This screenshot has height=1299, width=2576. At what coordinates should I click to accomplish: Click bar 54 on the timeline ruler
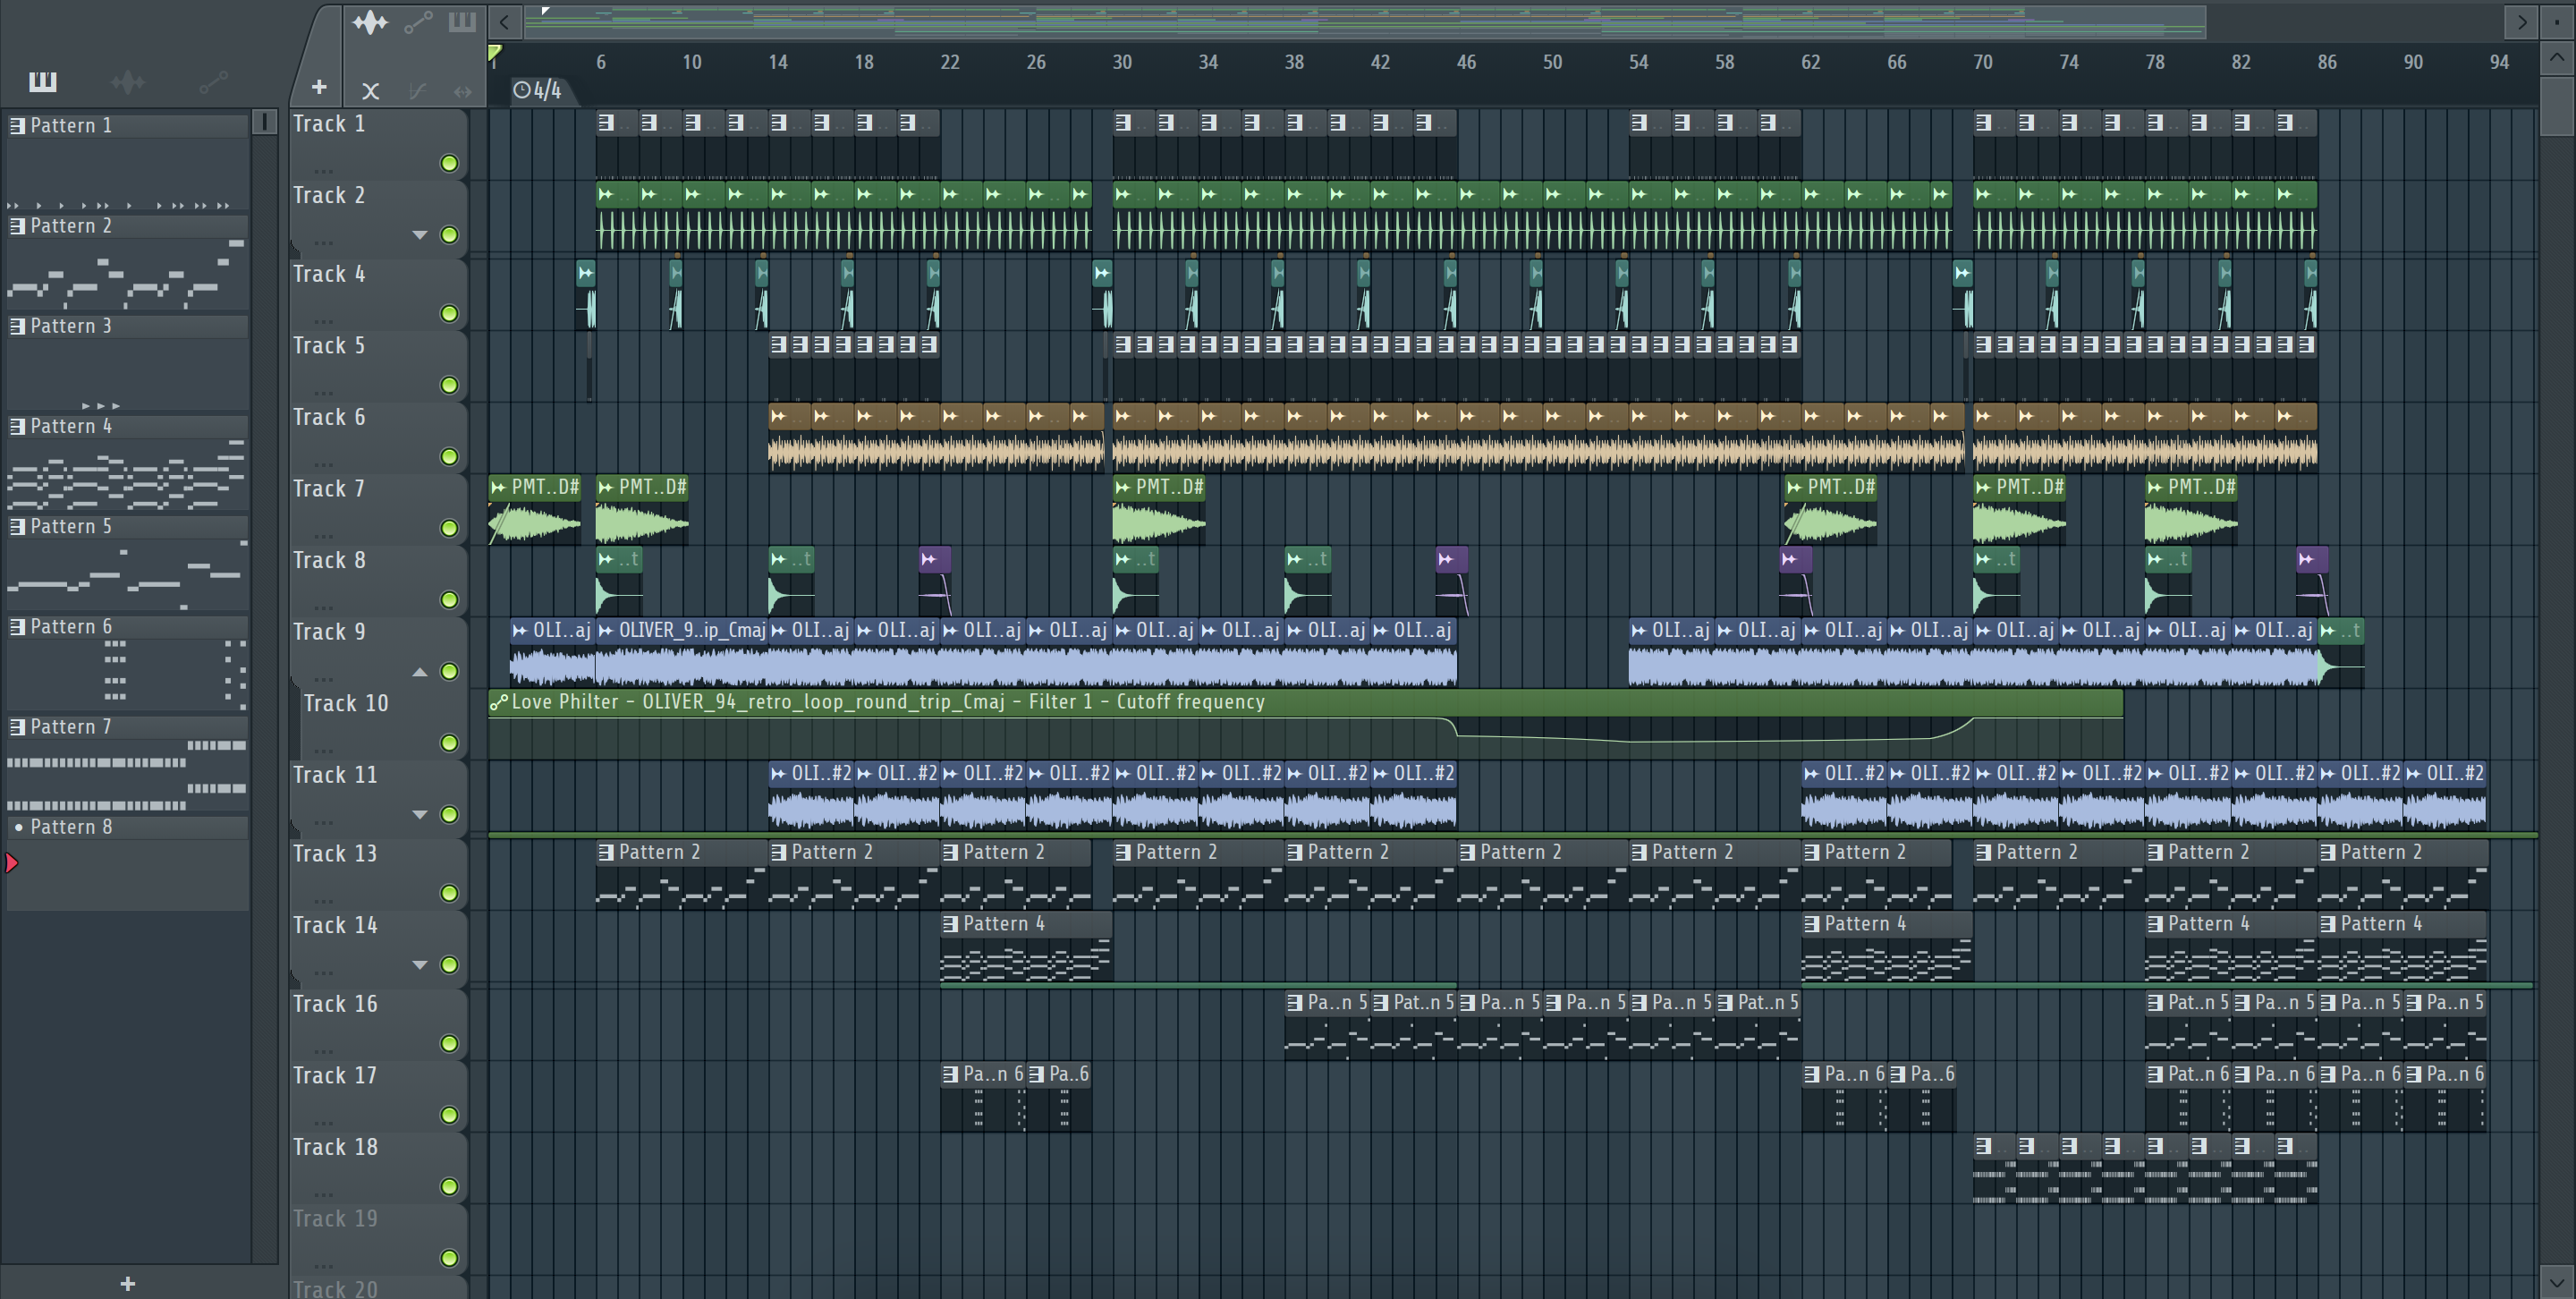click(x=1638, y=62)
